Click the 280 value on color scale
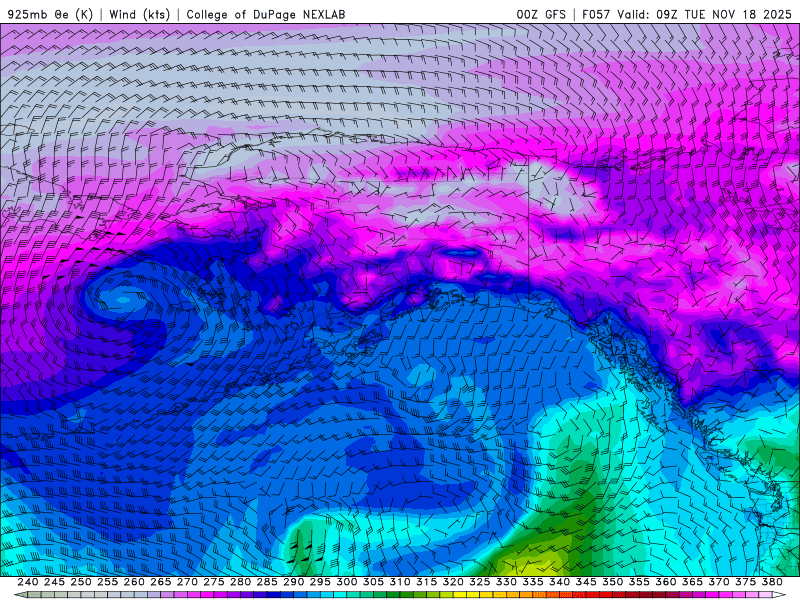 [240, 582]
